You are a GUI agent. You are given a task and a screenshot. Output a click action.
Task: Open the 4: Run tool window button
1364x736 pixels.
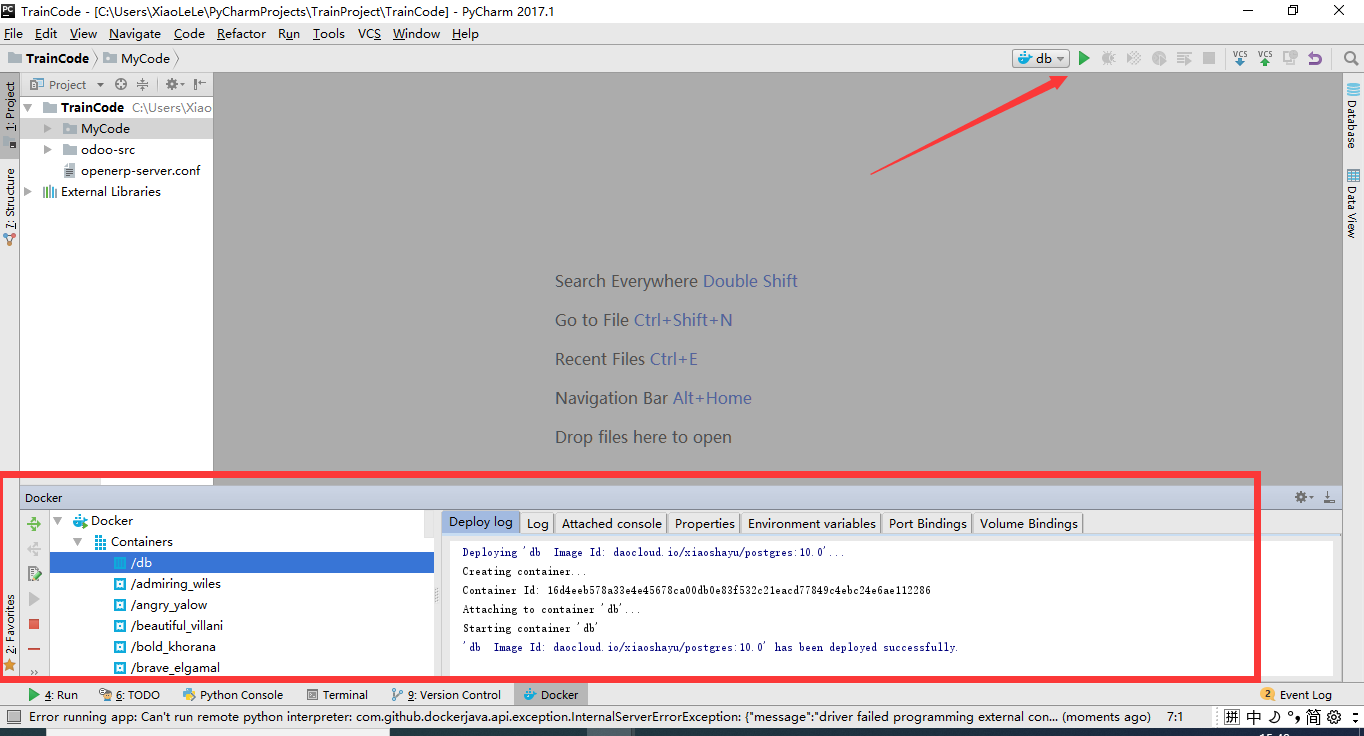pos(53,694)
